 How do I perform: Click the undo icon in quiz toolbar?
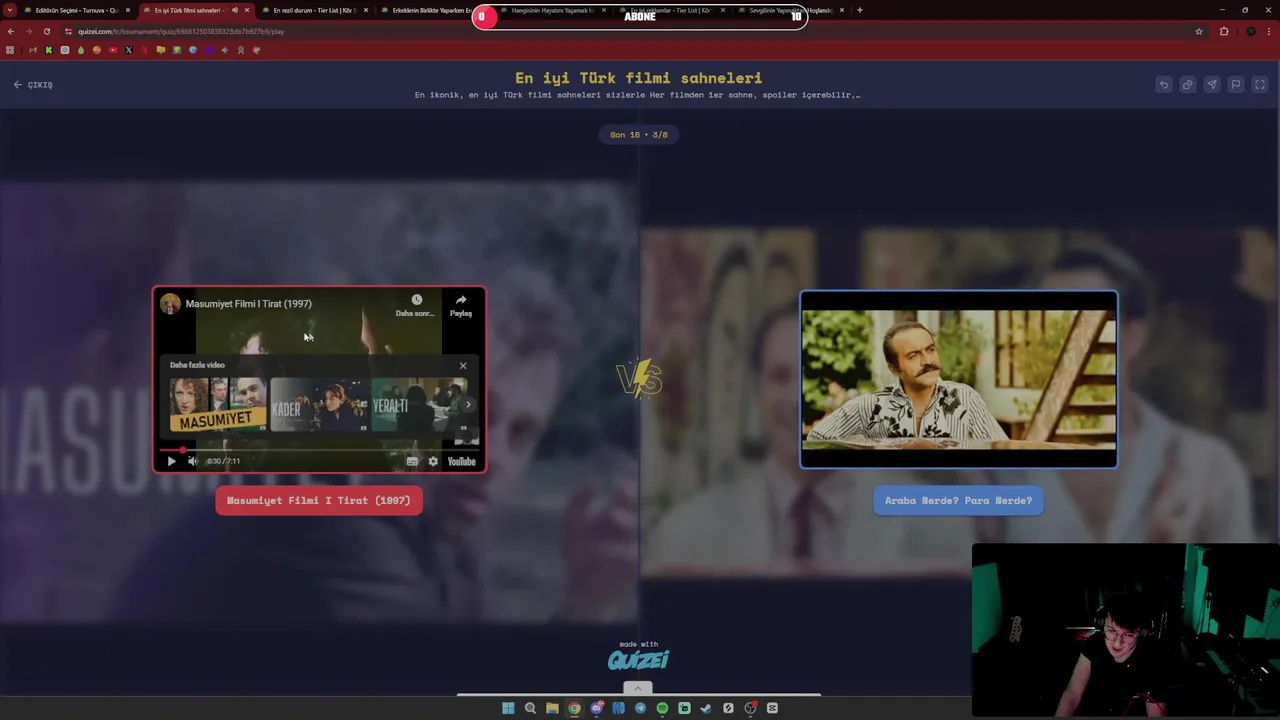(x=1164, y=85)
